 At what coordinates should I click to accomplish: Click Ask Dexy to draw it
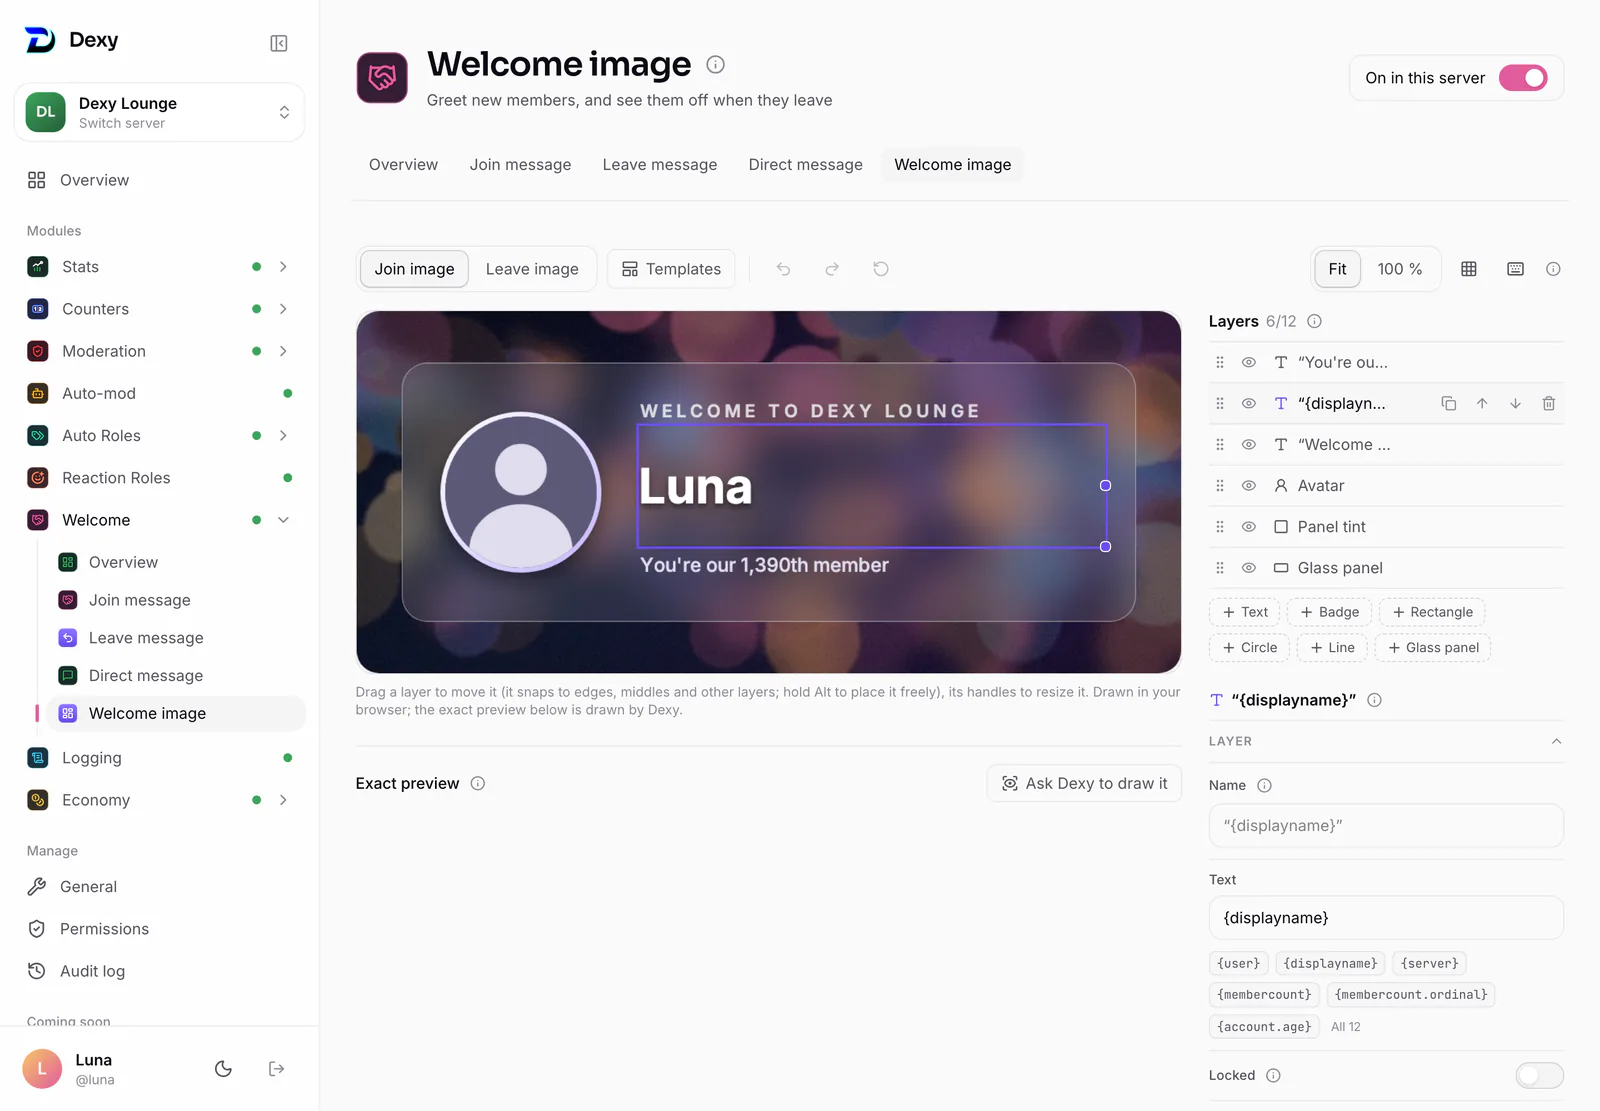[1084, 783]
